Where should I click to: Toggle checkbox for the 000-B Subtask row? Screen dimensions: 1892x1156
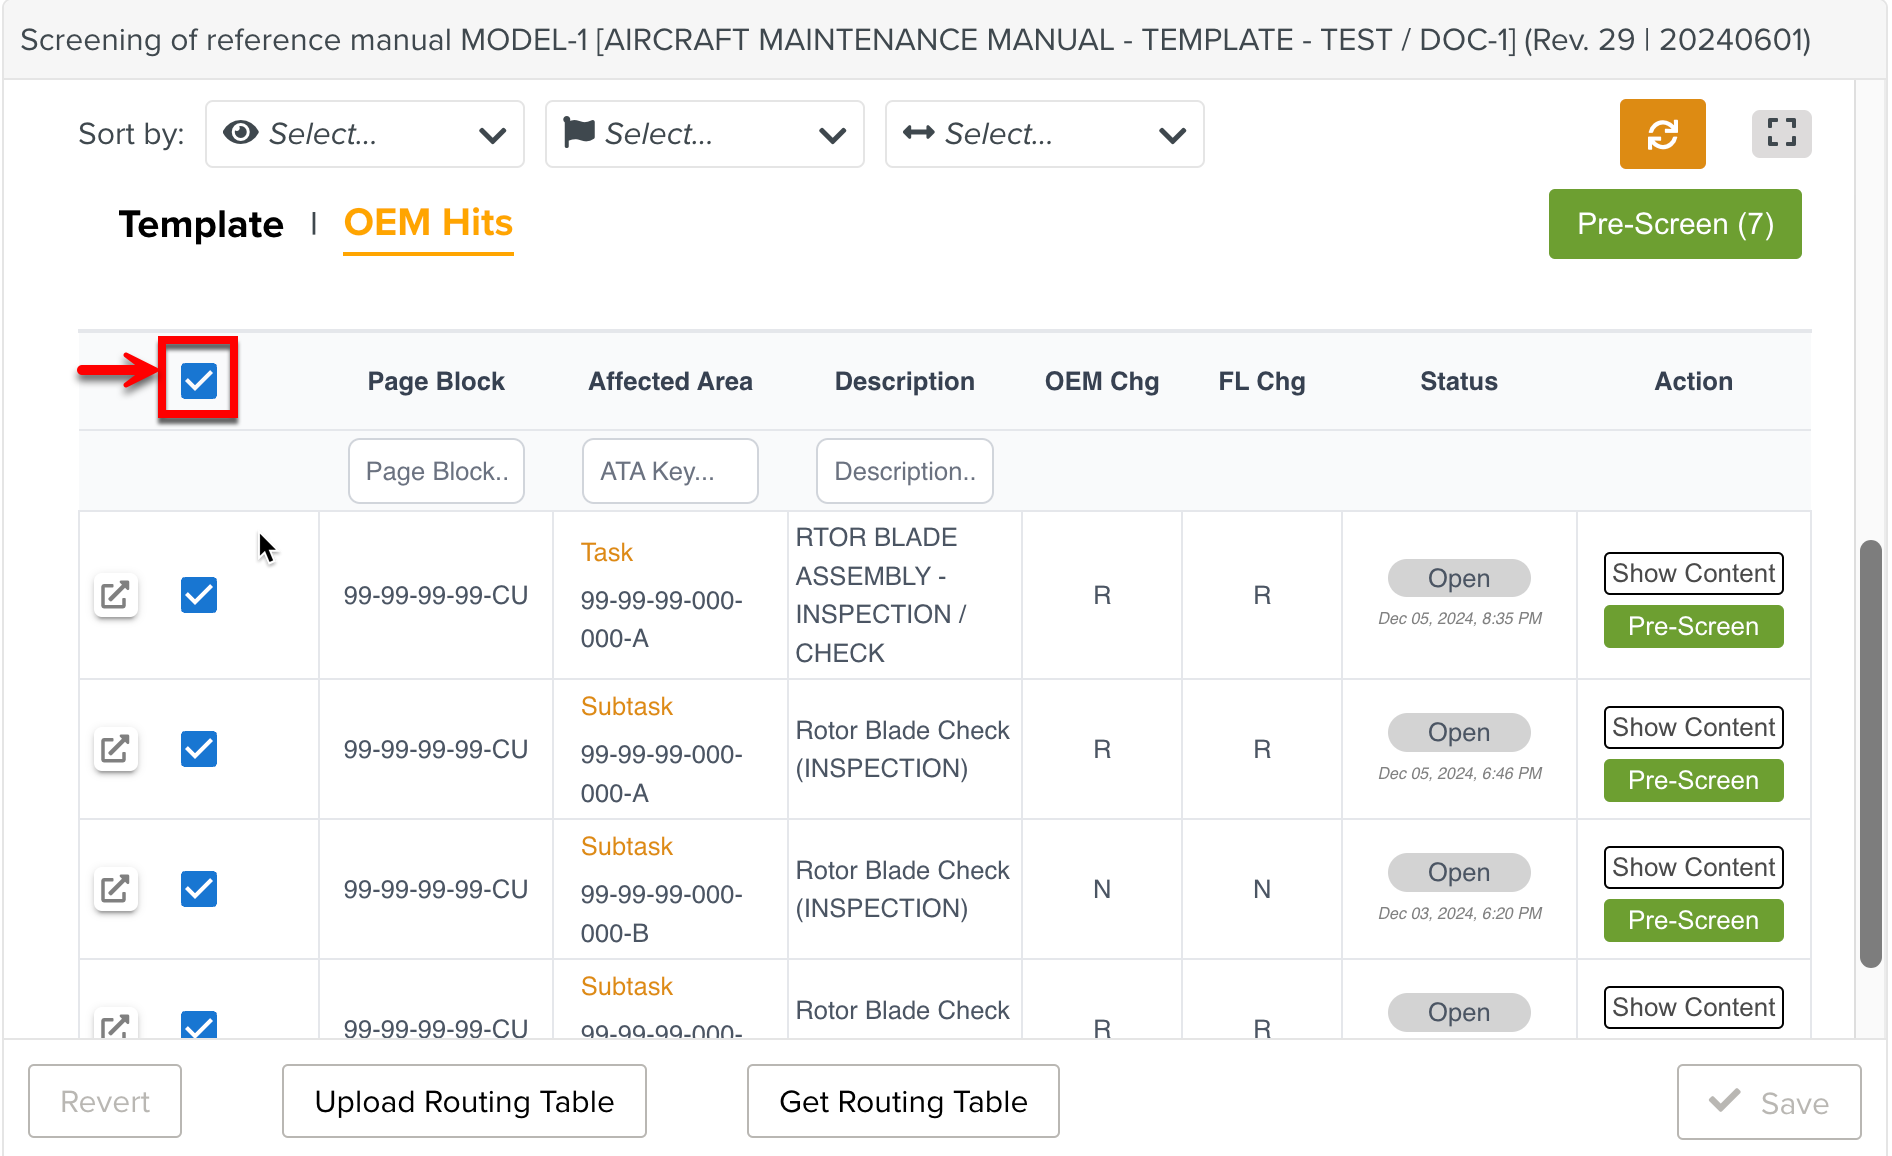point(199,889)
